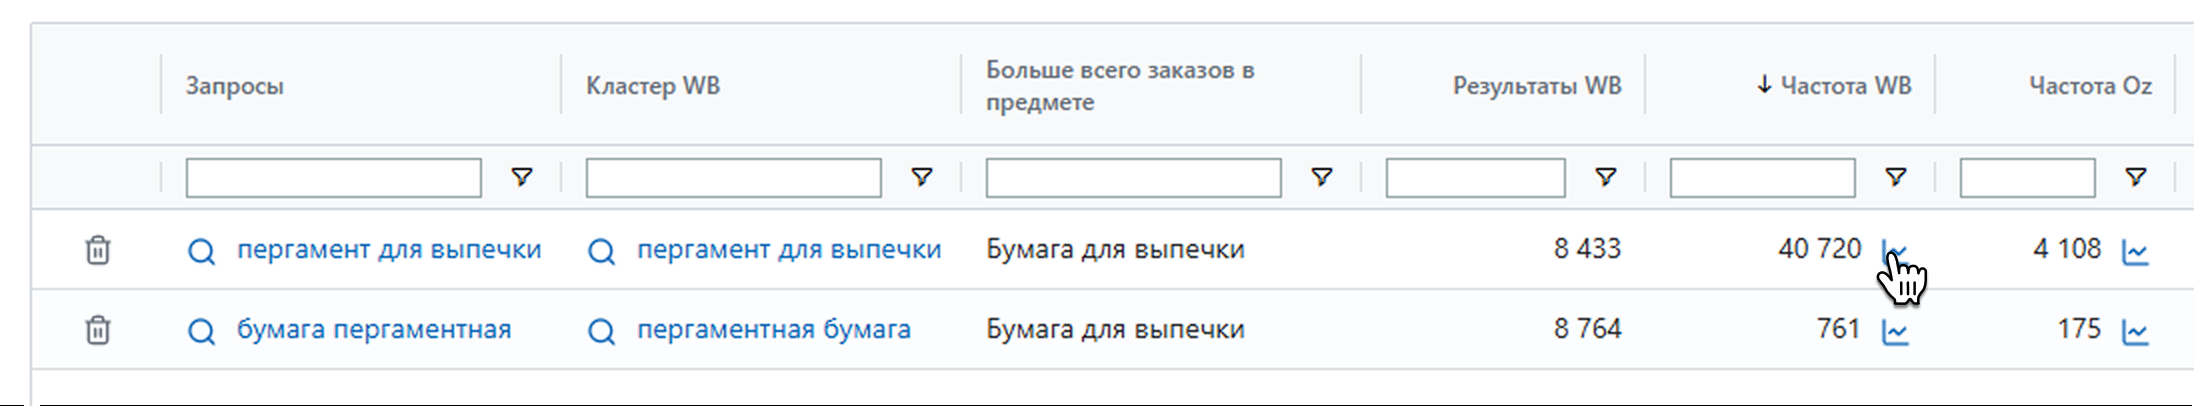Image resolution: width=2194 pixels, height=406 pixels.
Task: Click search icon beside 'бумага пергаментная' query
Action: pyautogui.click(x=201, y=331)
